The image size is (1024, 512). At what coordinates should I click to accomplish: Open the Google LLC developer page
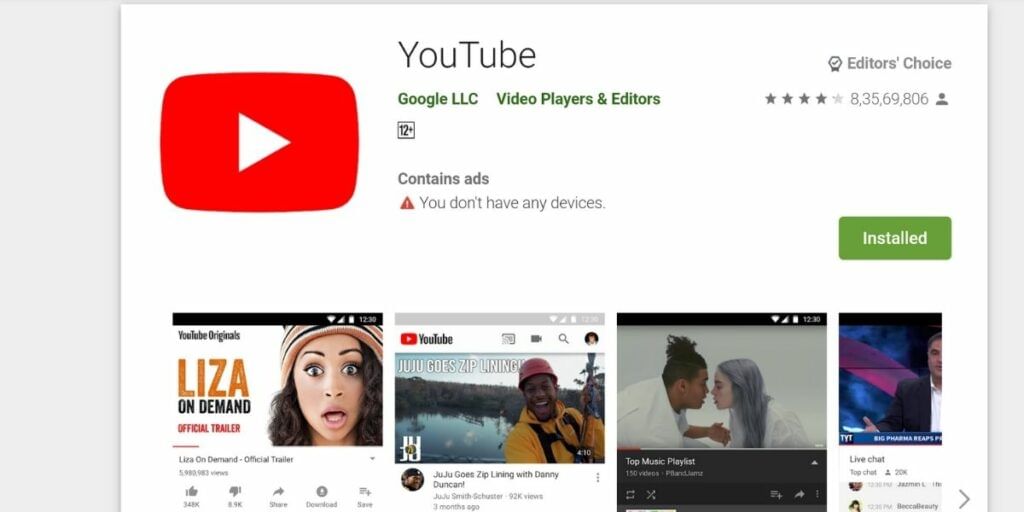coord(438,99)
